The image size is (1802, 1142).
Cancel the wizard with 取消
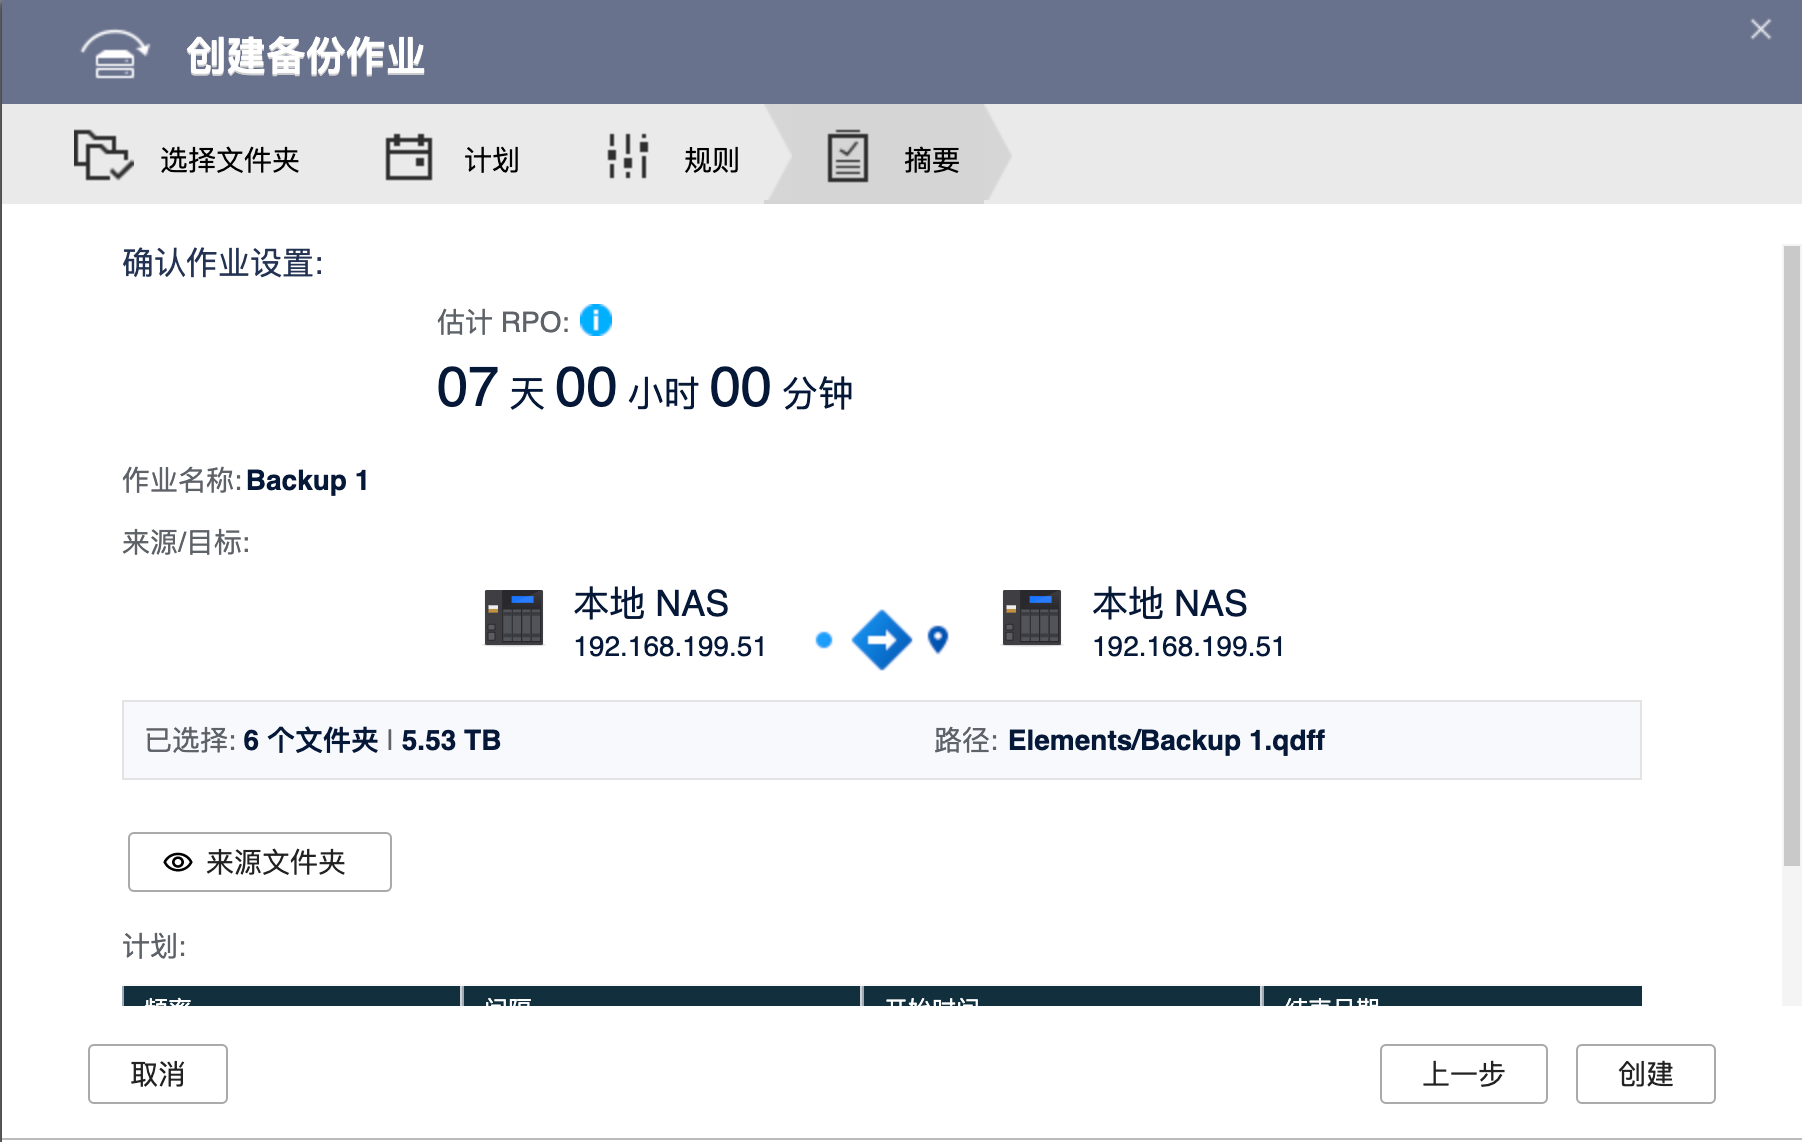point(157,1074)
